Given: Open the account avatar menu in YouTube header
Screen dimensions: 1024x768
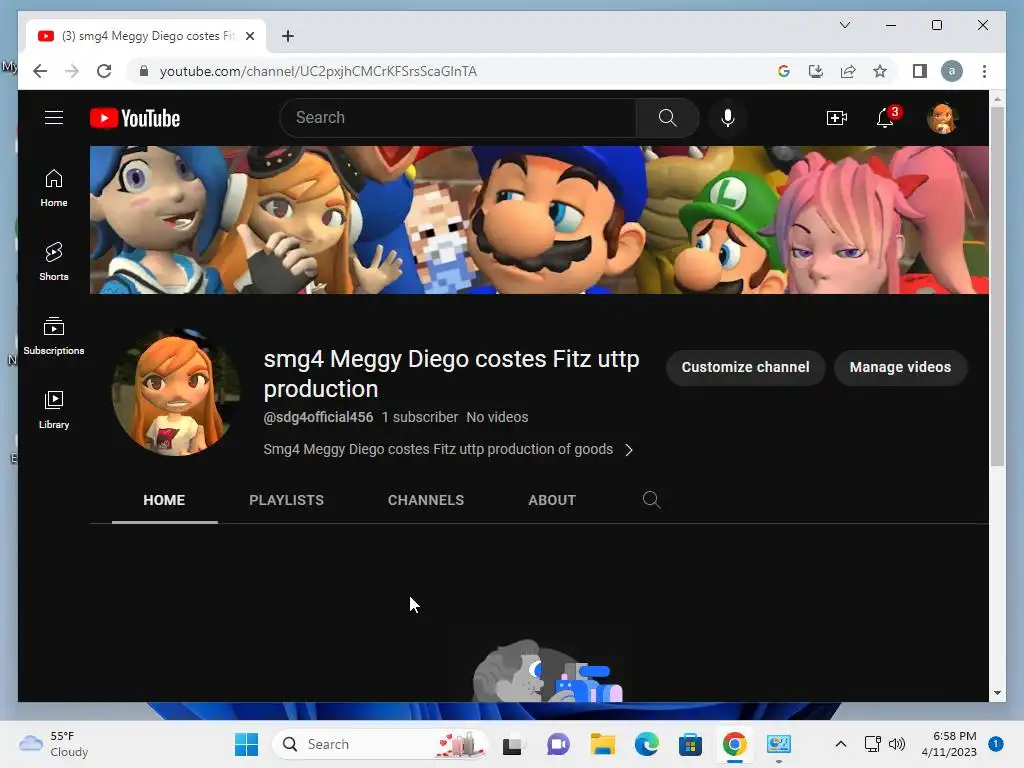Looking at the screenshot, I should coord(942,118).
